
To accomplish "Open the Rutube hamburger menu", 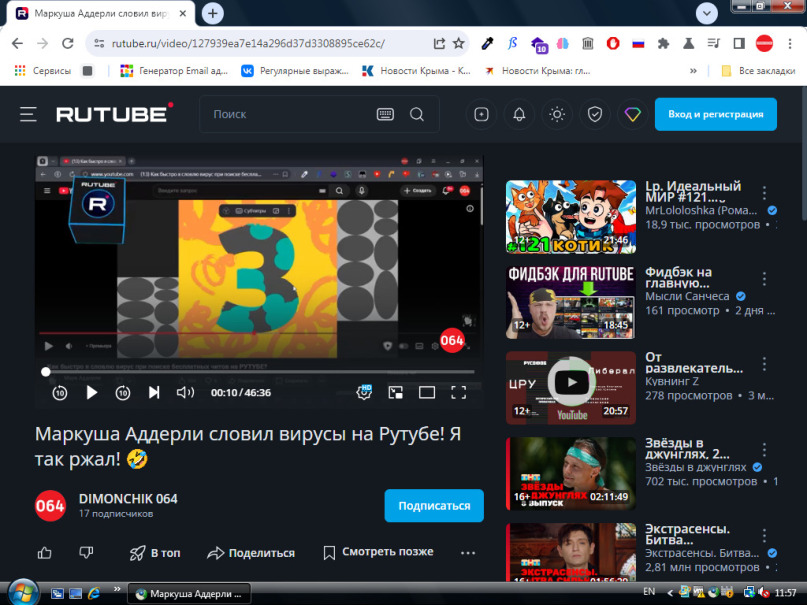I will pos(28,115).
